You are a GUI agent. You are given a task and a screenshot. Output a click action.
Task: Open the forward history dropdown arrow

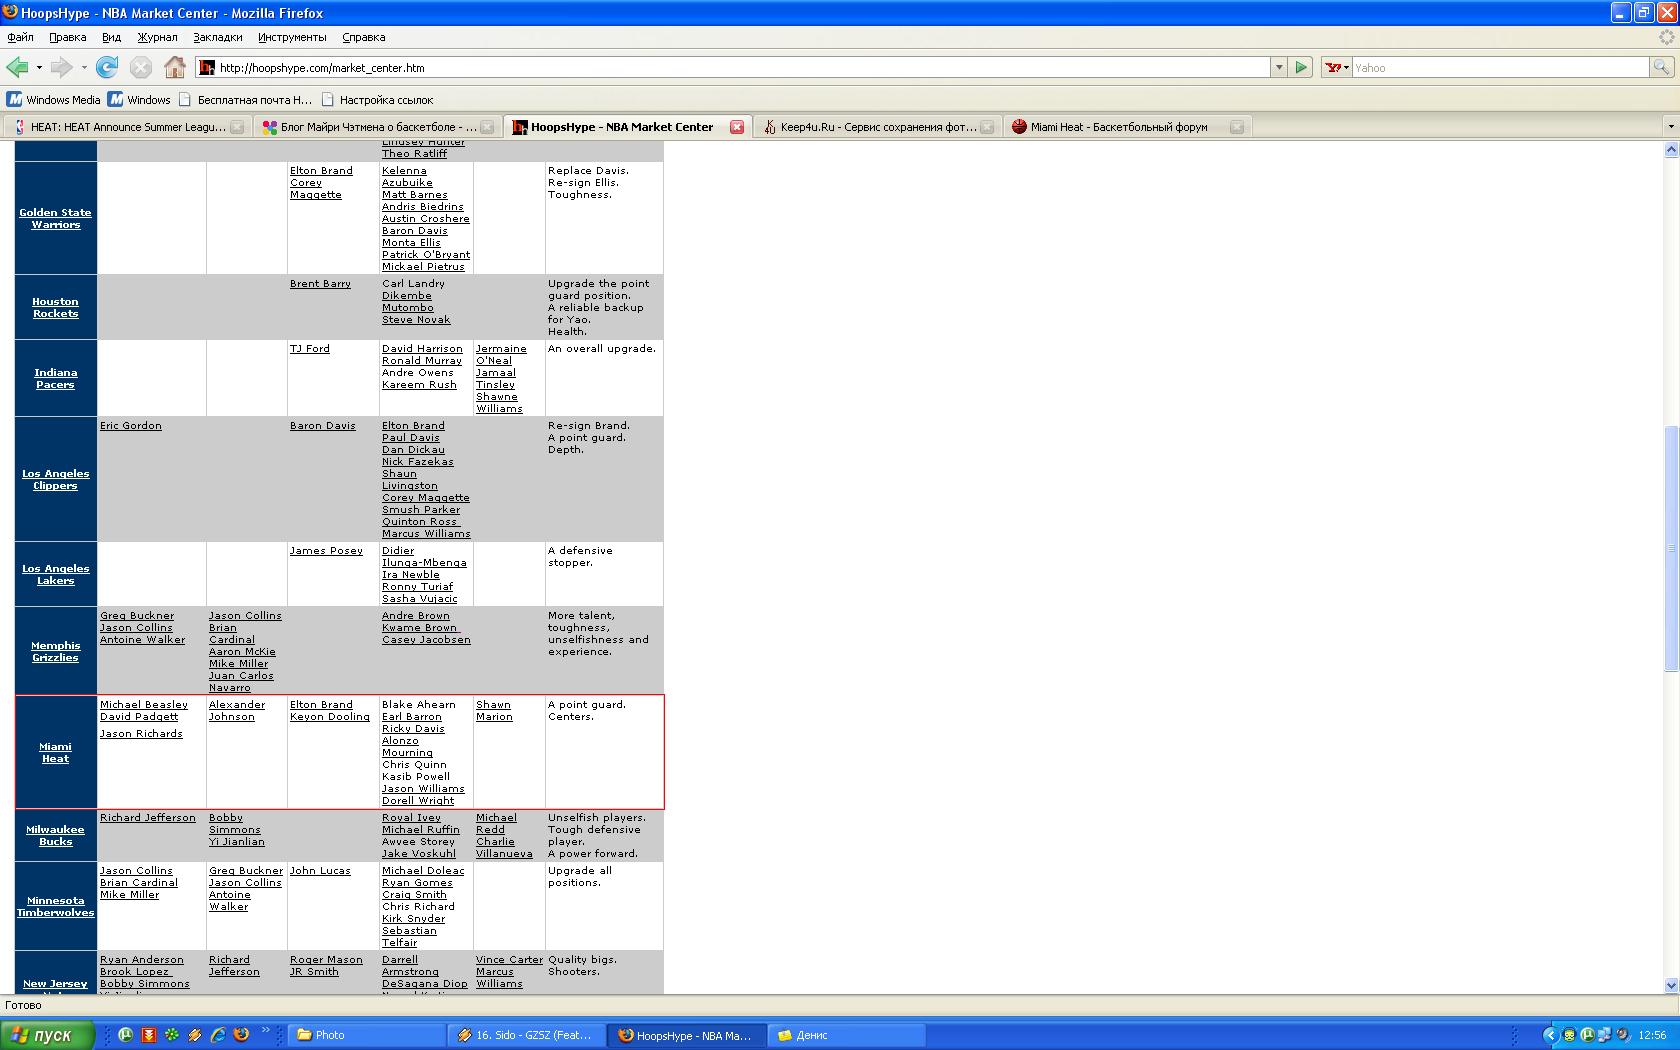(x=84, y=67)
